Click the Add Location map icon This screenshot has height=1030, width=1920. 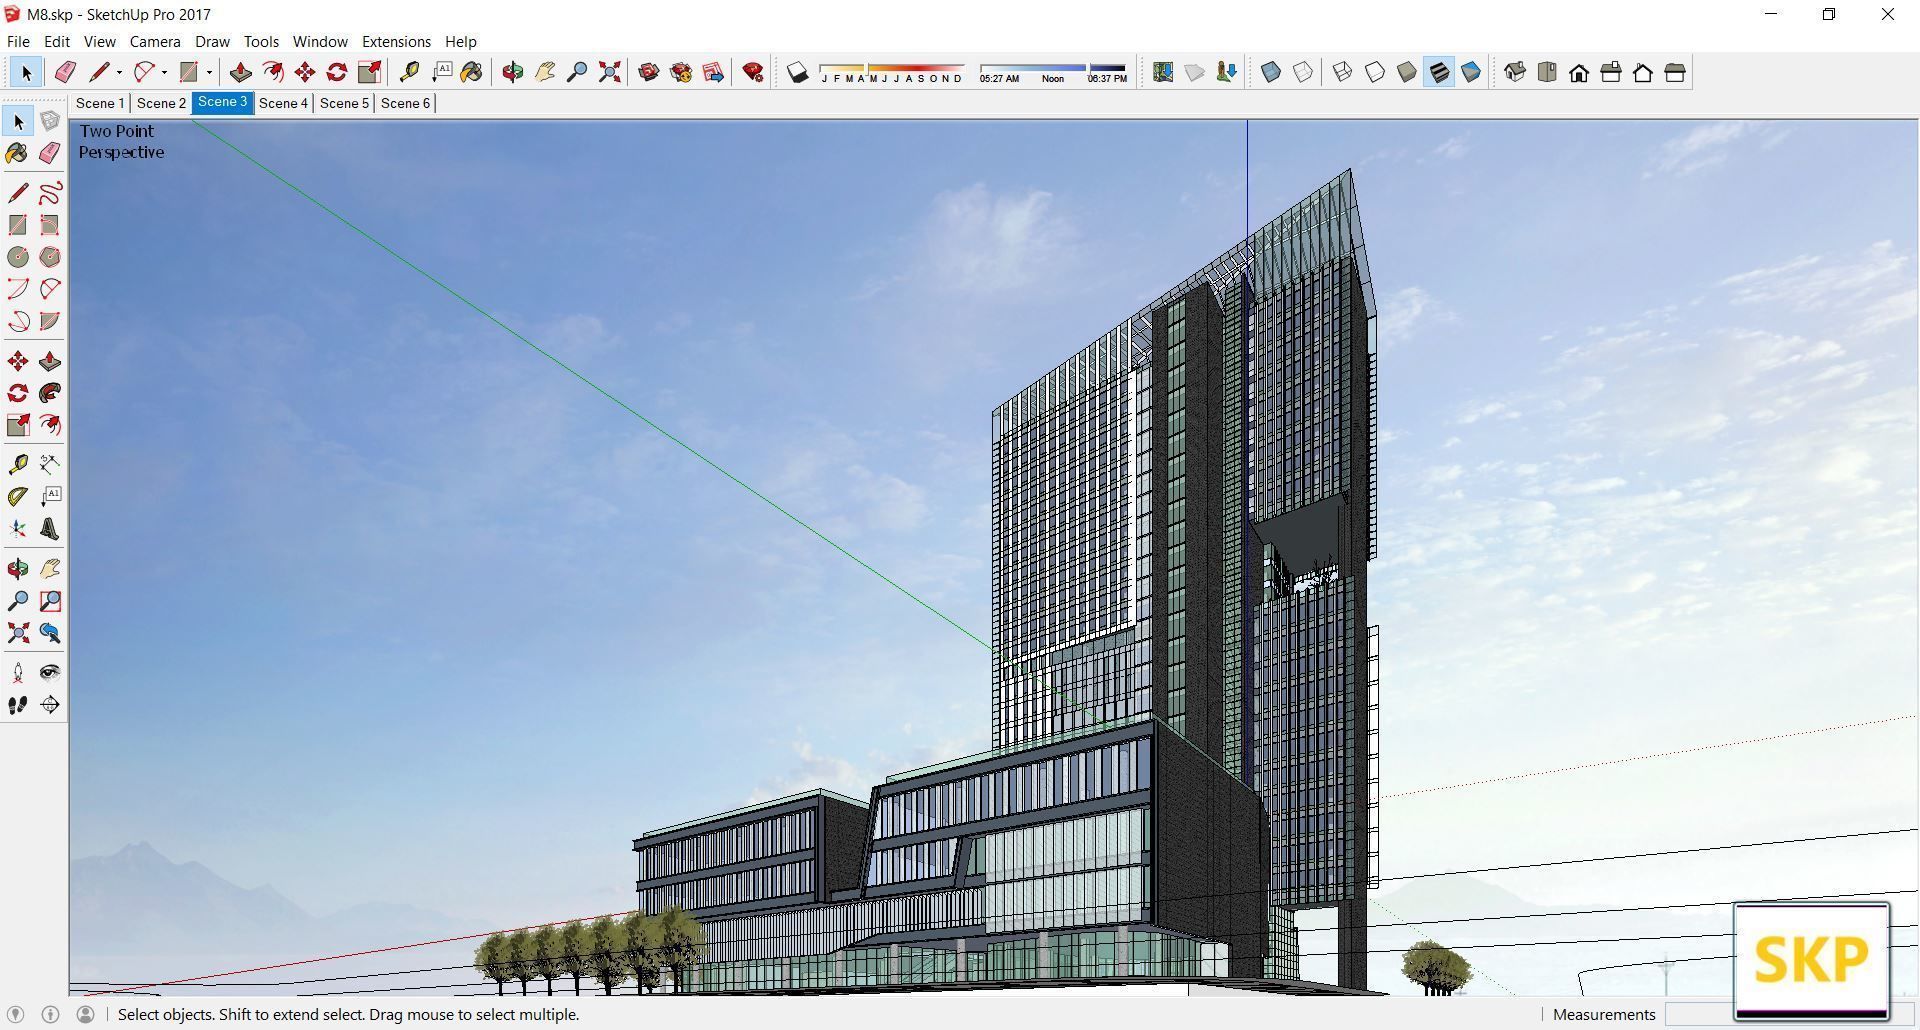pyautogui.click(x=1163, y=72)
